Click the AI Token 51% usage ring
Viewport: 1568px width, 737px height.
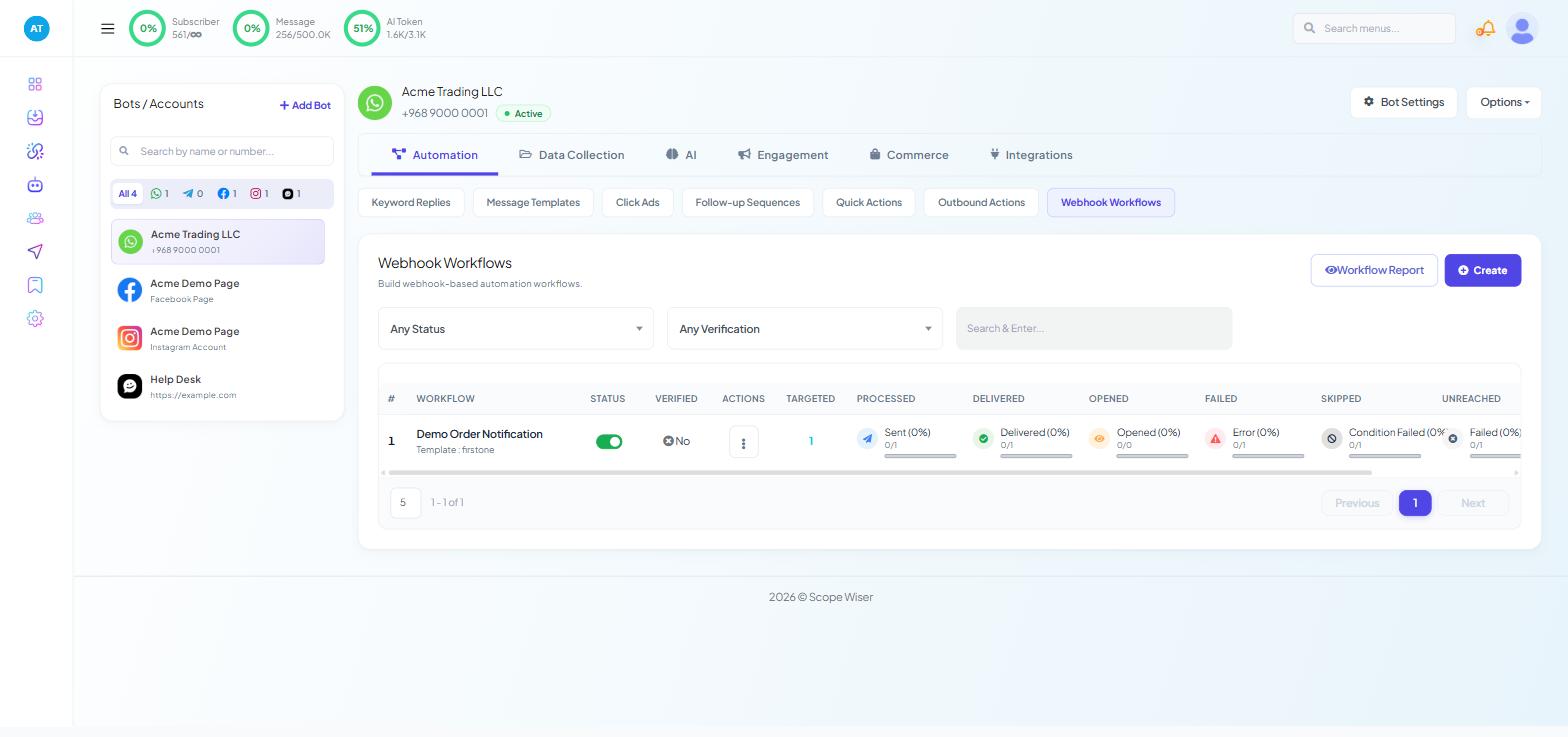(363, 28)
